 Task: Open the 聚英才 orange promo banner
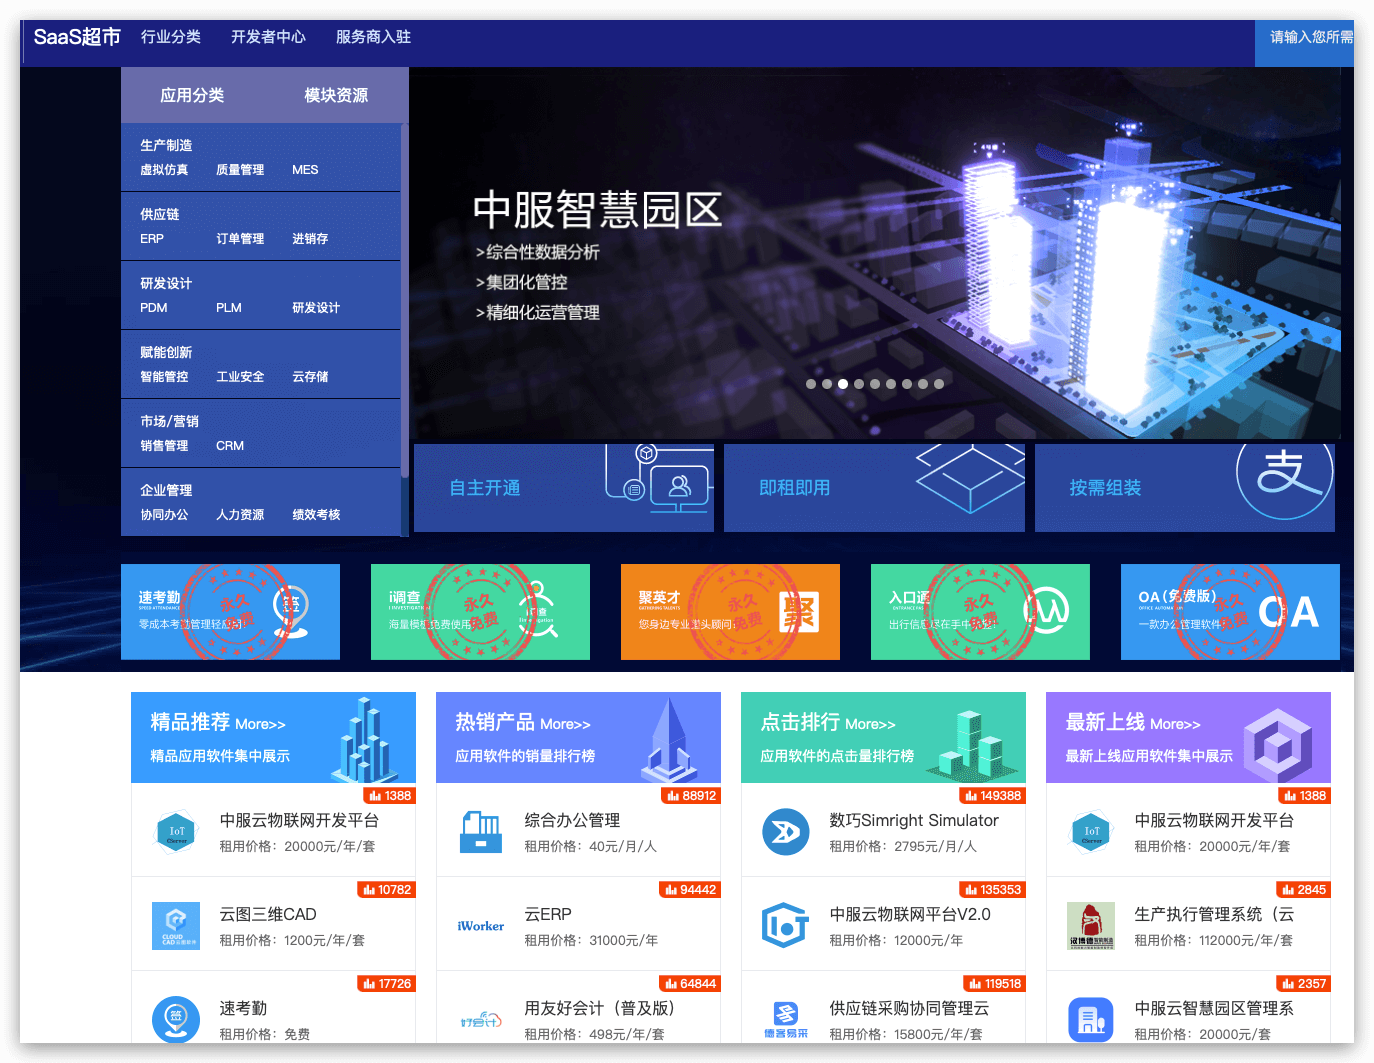pyautogui.click(x=730, y=612)
